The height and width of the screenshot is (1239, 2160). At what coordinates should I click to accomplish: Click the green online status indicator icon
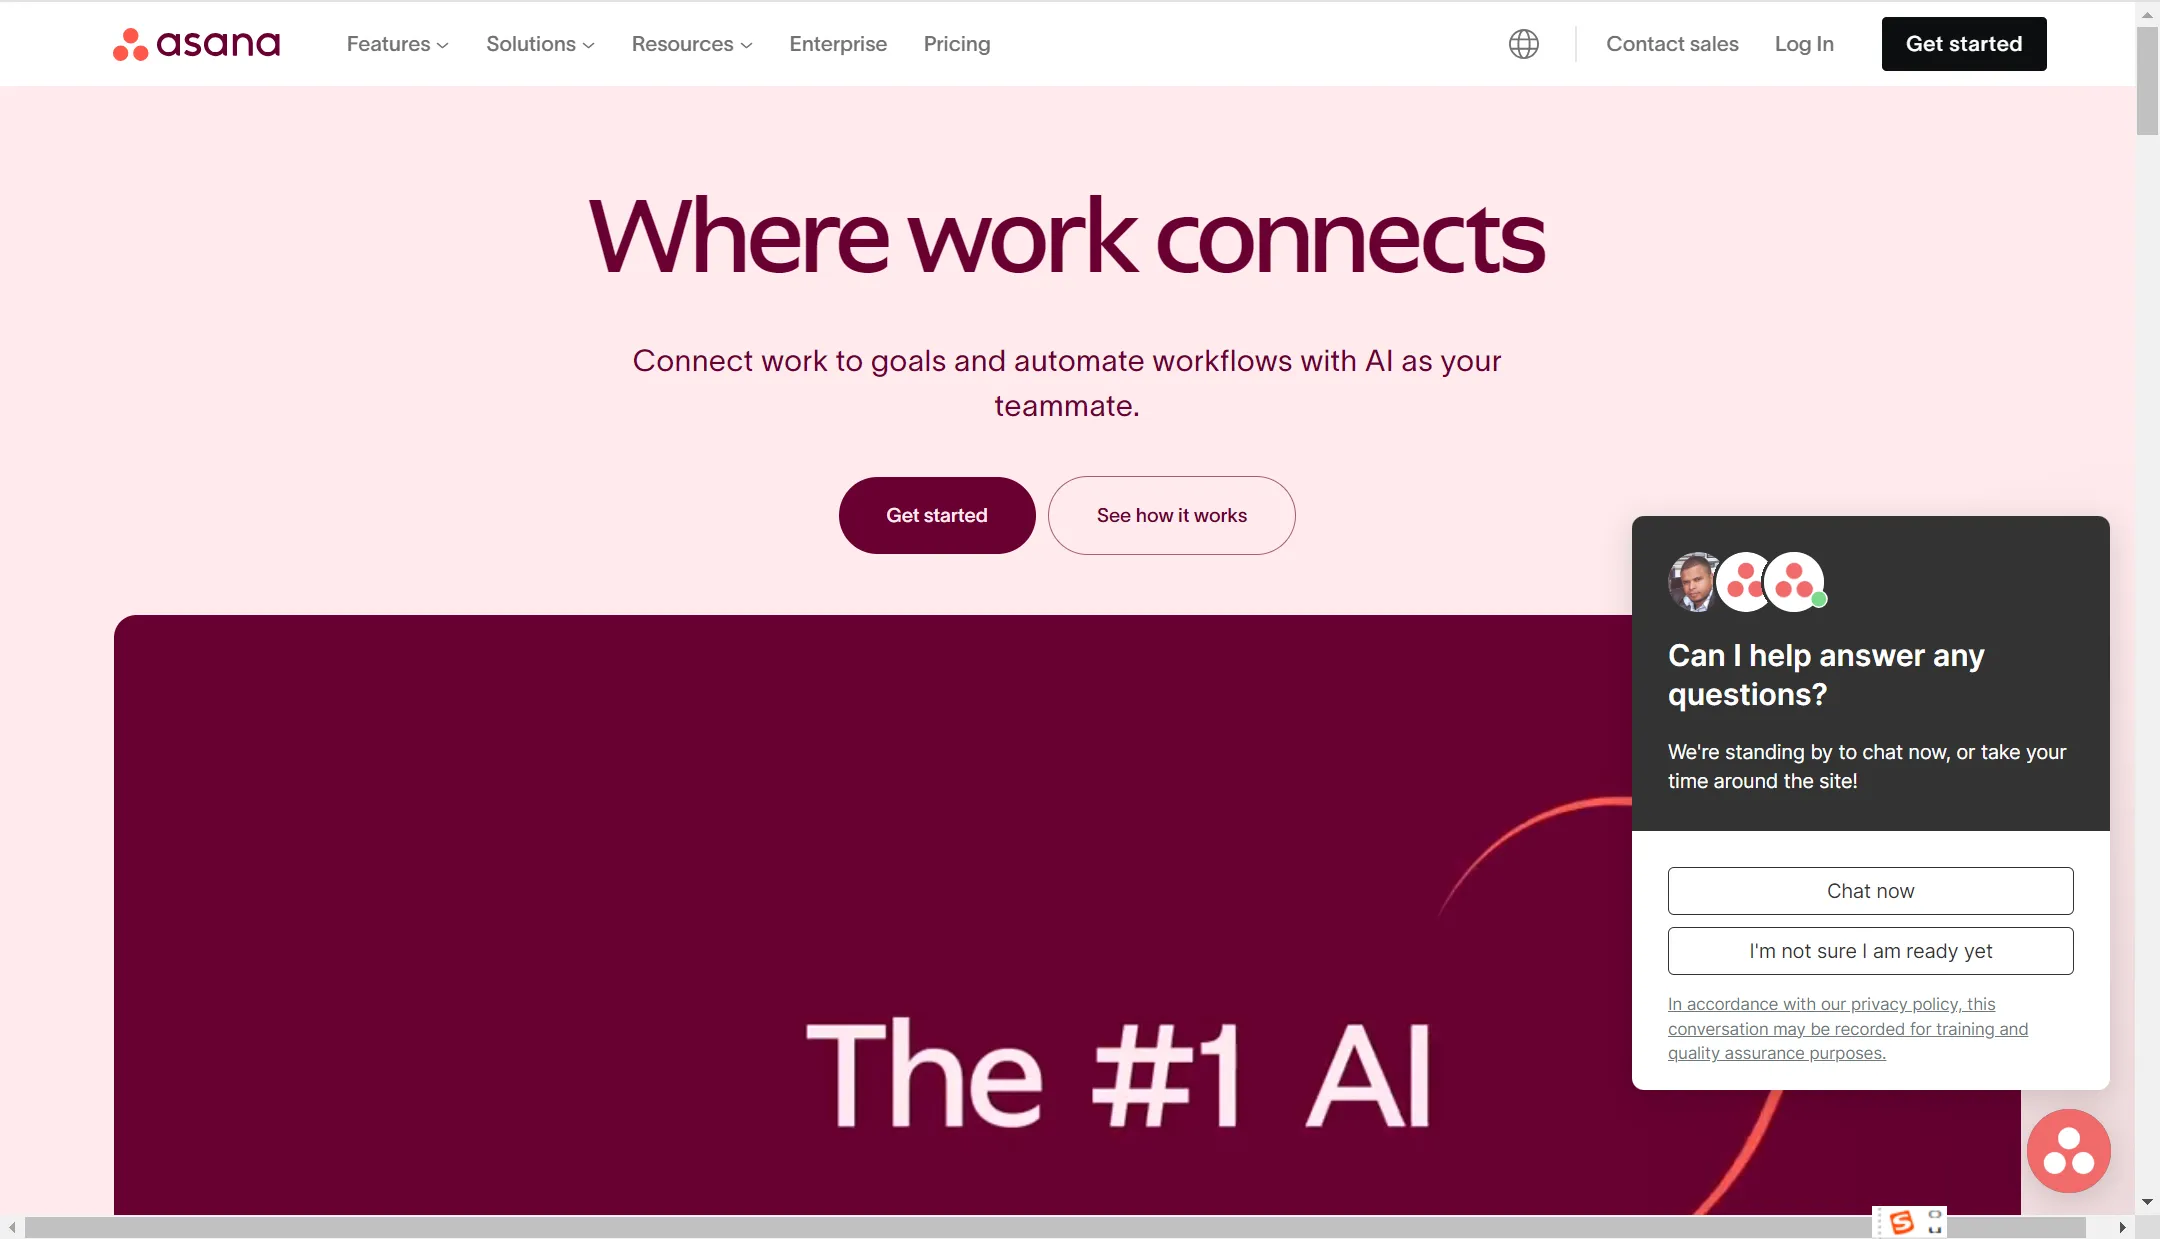click(1817, 604)
